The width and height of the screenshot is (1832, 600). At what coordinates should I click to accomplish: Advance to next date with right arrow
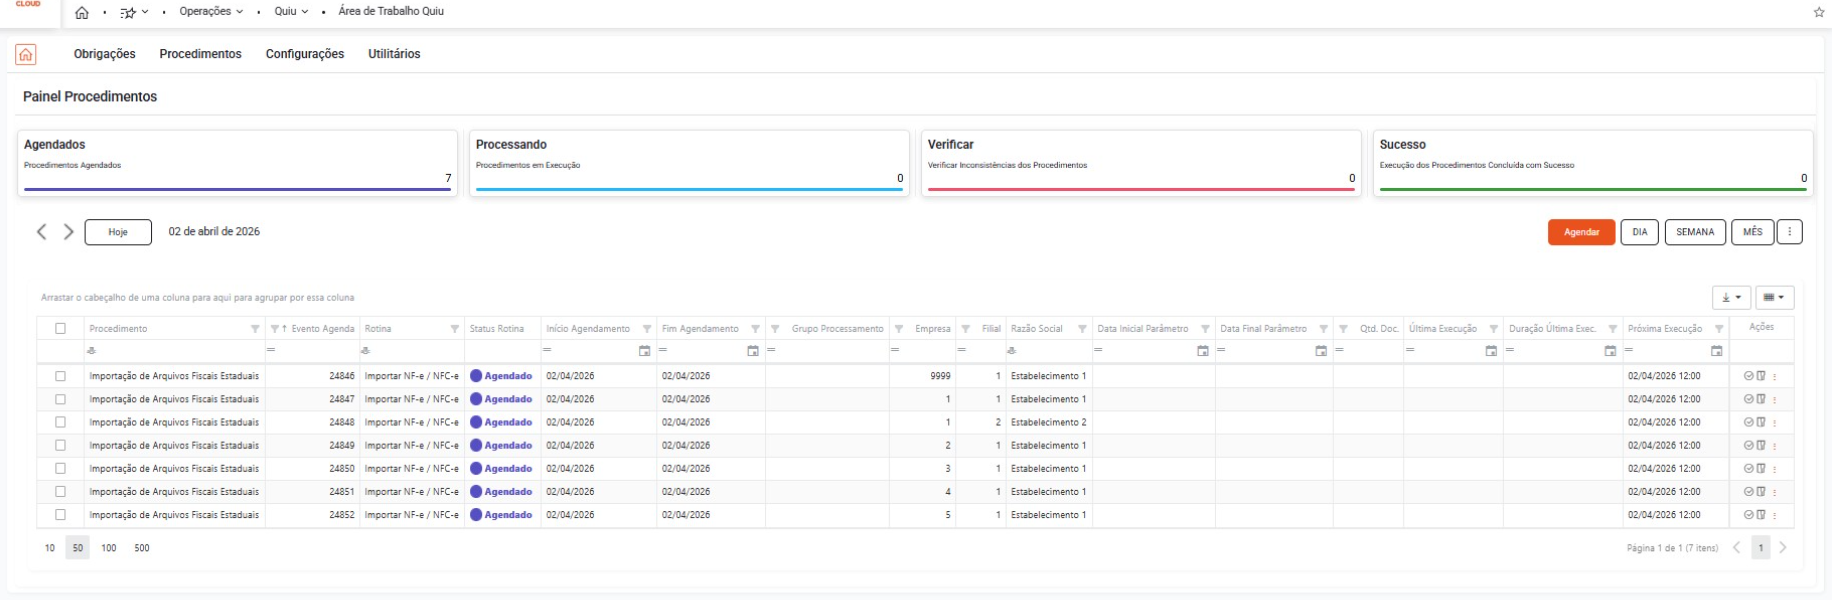(69, 232)
